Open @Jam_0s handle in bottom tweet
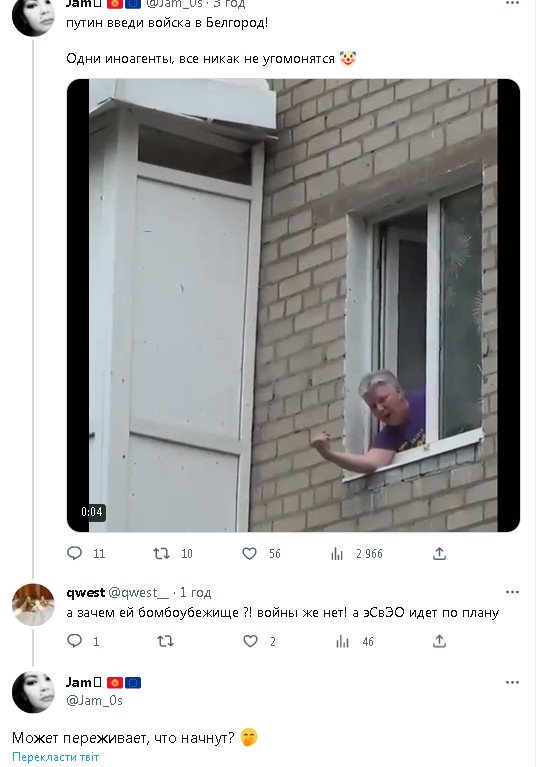 tap(94, 700)
